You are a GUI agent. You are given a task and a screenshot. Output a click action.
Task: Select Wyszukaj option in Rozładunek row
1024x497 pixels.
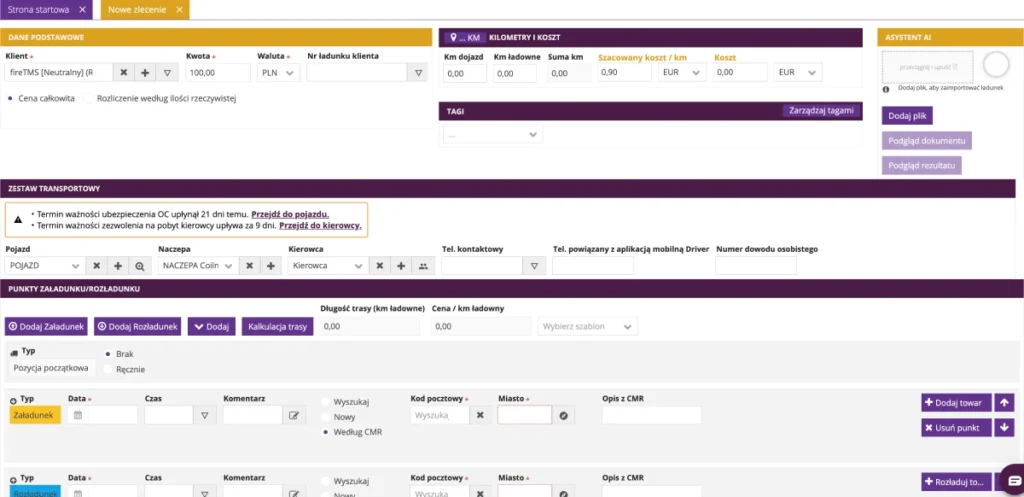(x=325, y=481)
